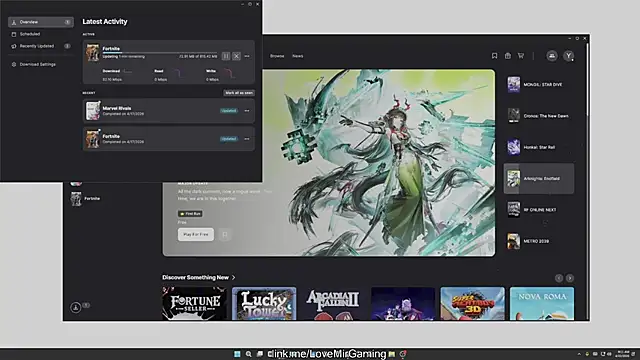Open more options for Marvel Rivals entry
The width and height of the screenshot is (640, 360).
[x=247, y=111]
